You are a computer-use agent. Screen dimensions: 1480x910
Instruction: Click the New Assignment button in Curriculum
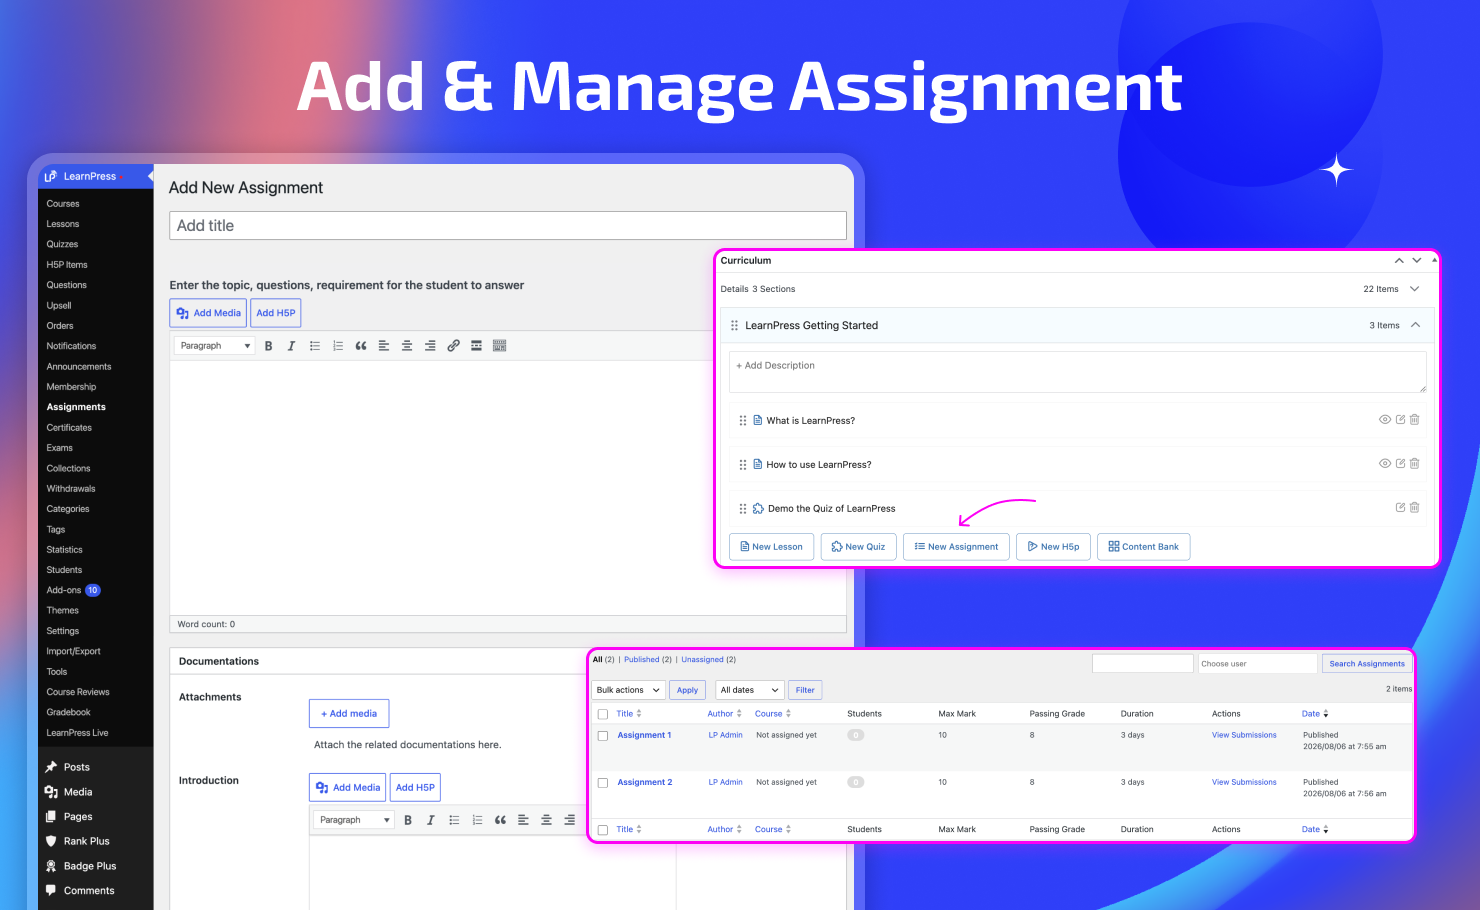[x=956, y=547]
